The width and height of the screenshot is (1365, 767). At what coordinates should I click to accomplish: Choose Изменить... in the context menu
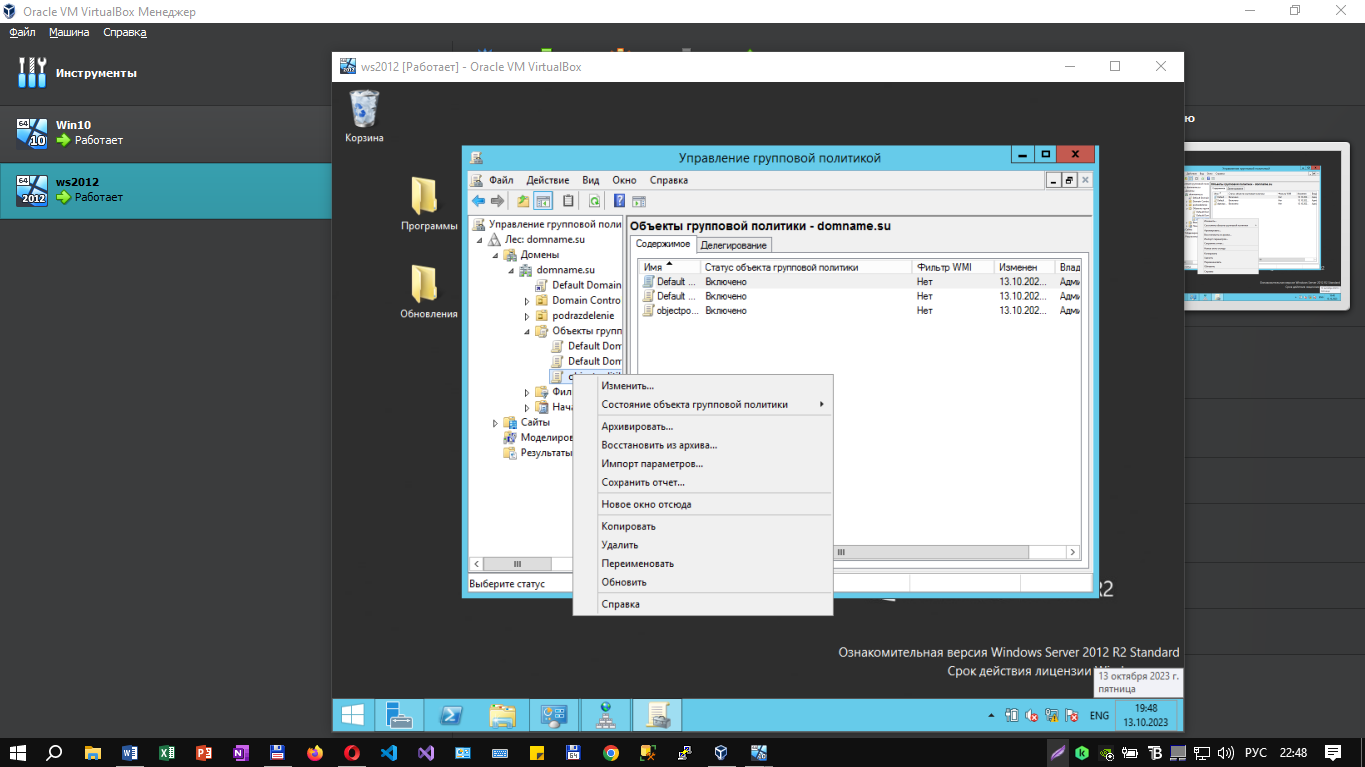click(702, 385)
